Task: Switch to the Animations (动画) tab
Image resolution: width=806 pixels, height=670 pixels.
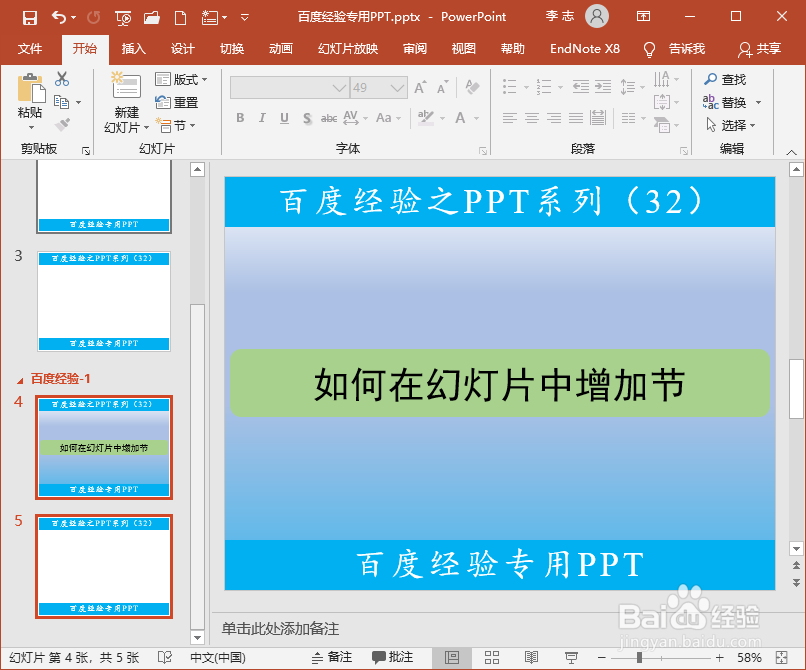Action: coord(281,49)
